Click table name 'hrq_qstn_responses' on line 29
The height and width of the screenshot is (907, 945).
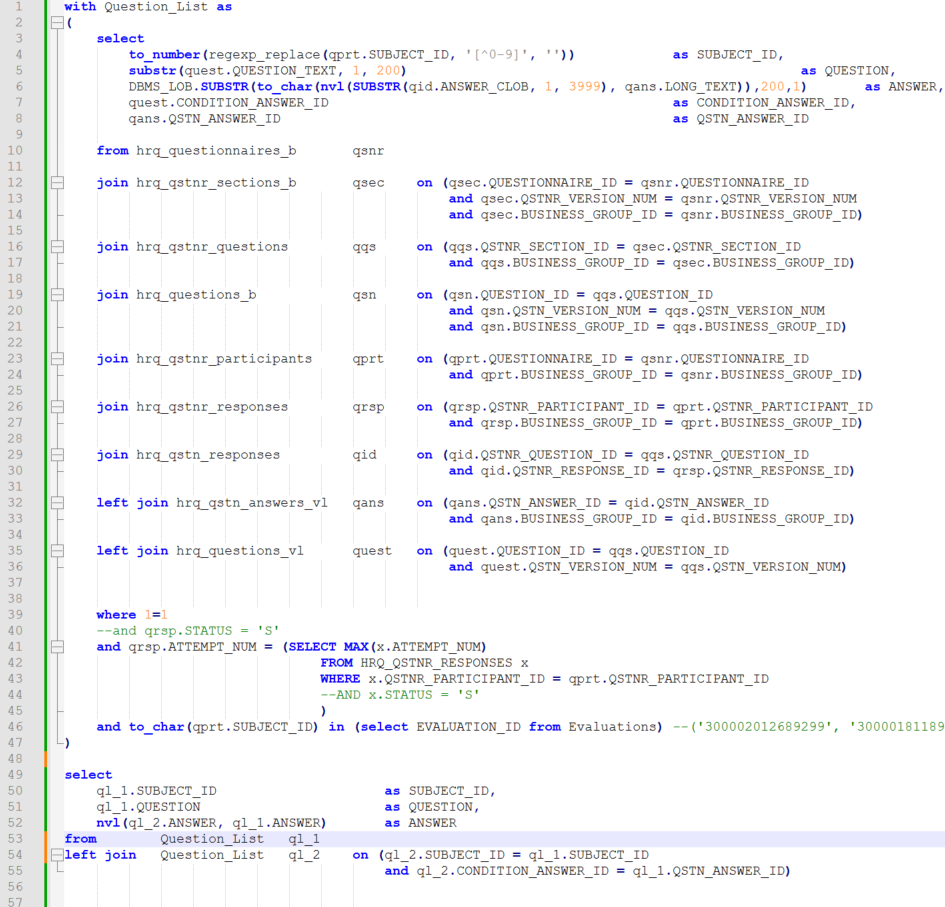[x=209, y=455]
